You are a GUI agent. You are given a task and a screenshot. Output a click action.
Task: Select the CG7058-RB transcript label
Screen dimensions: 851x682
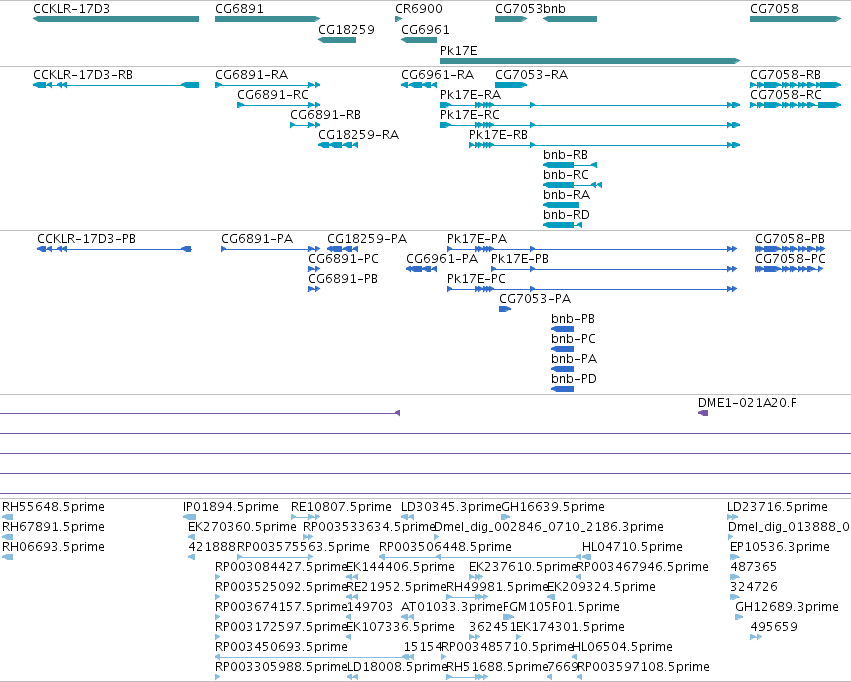point(785,74)
